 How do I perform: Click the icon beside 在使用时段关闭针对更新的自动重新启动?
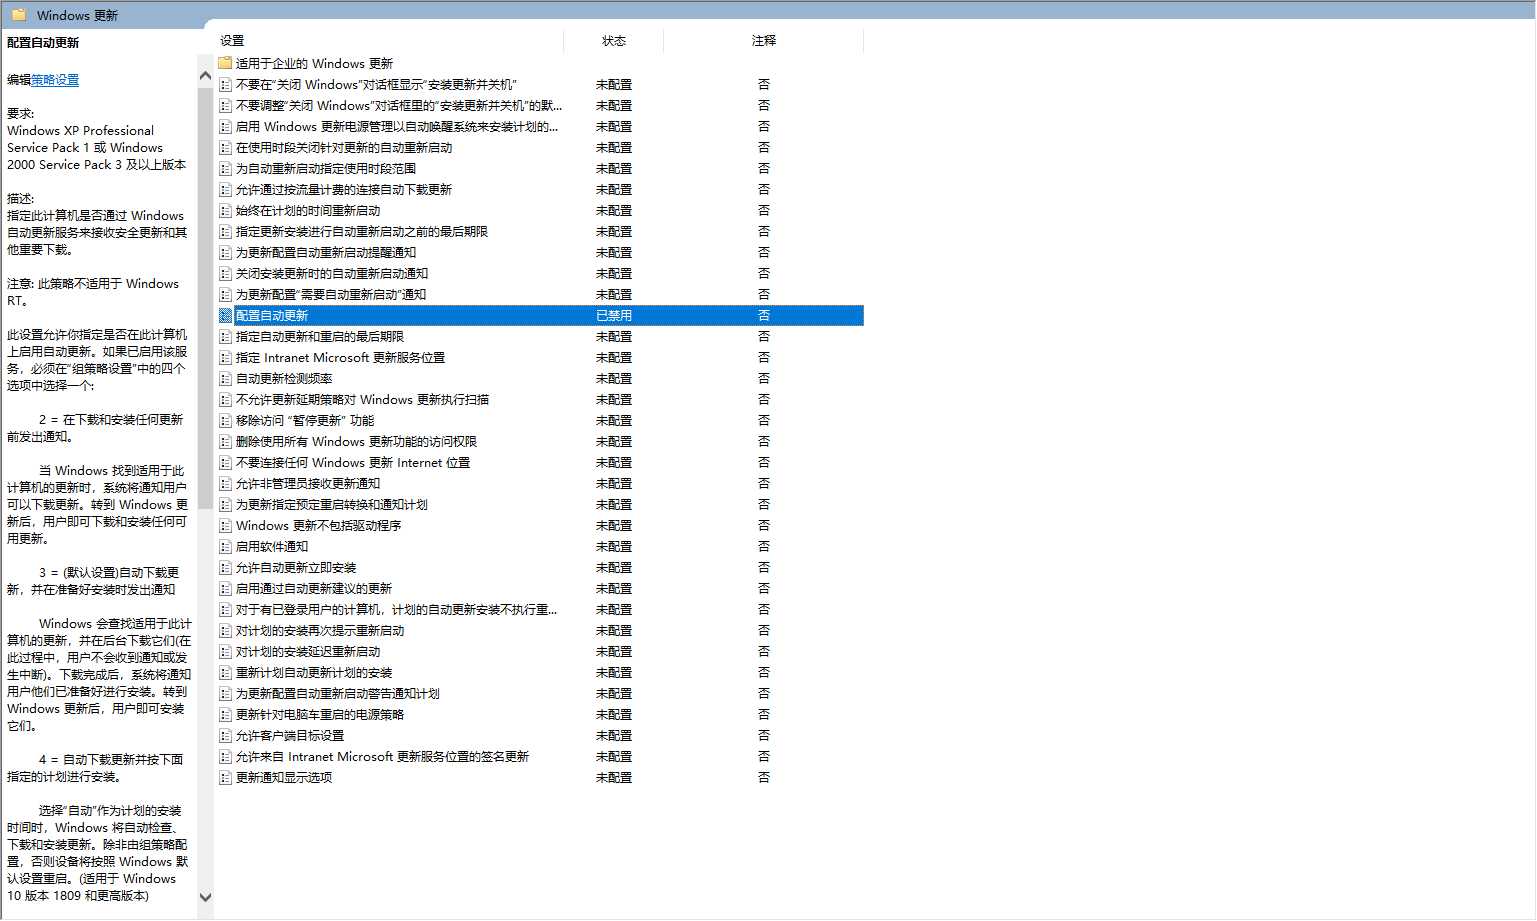point(225,147)
